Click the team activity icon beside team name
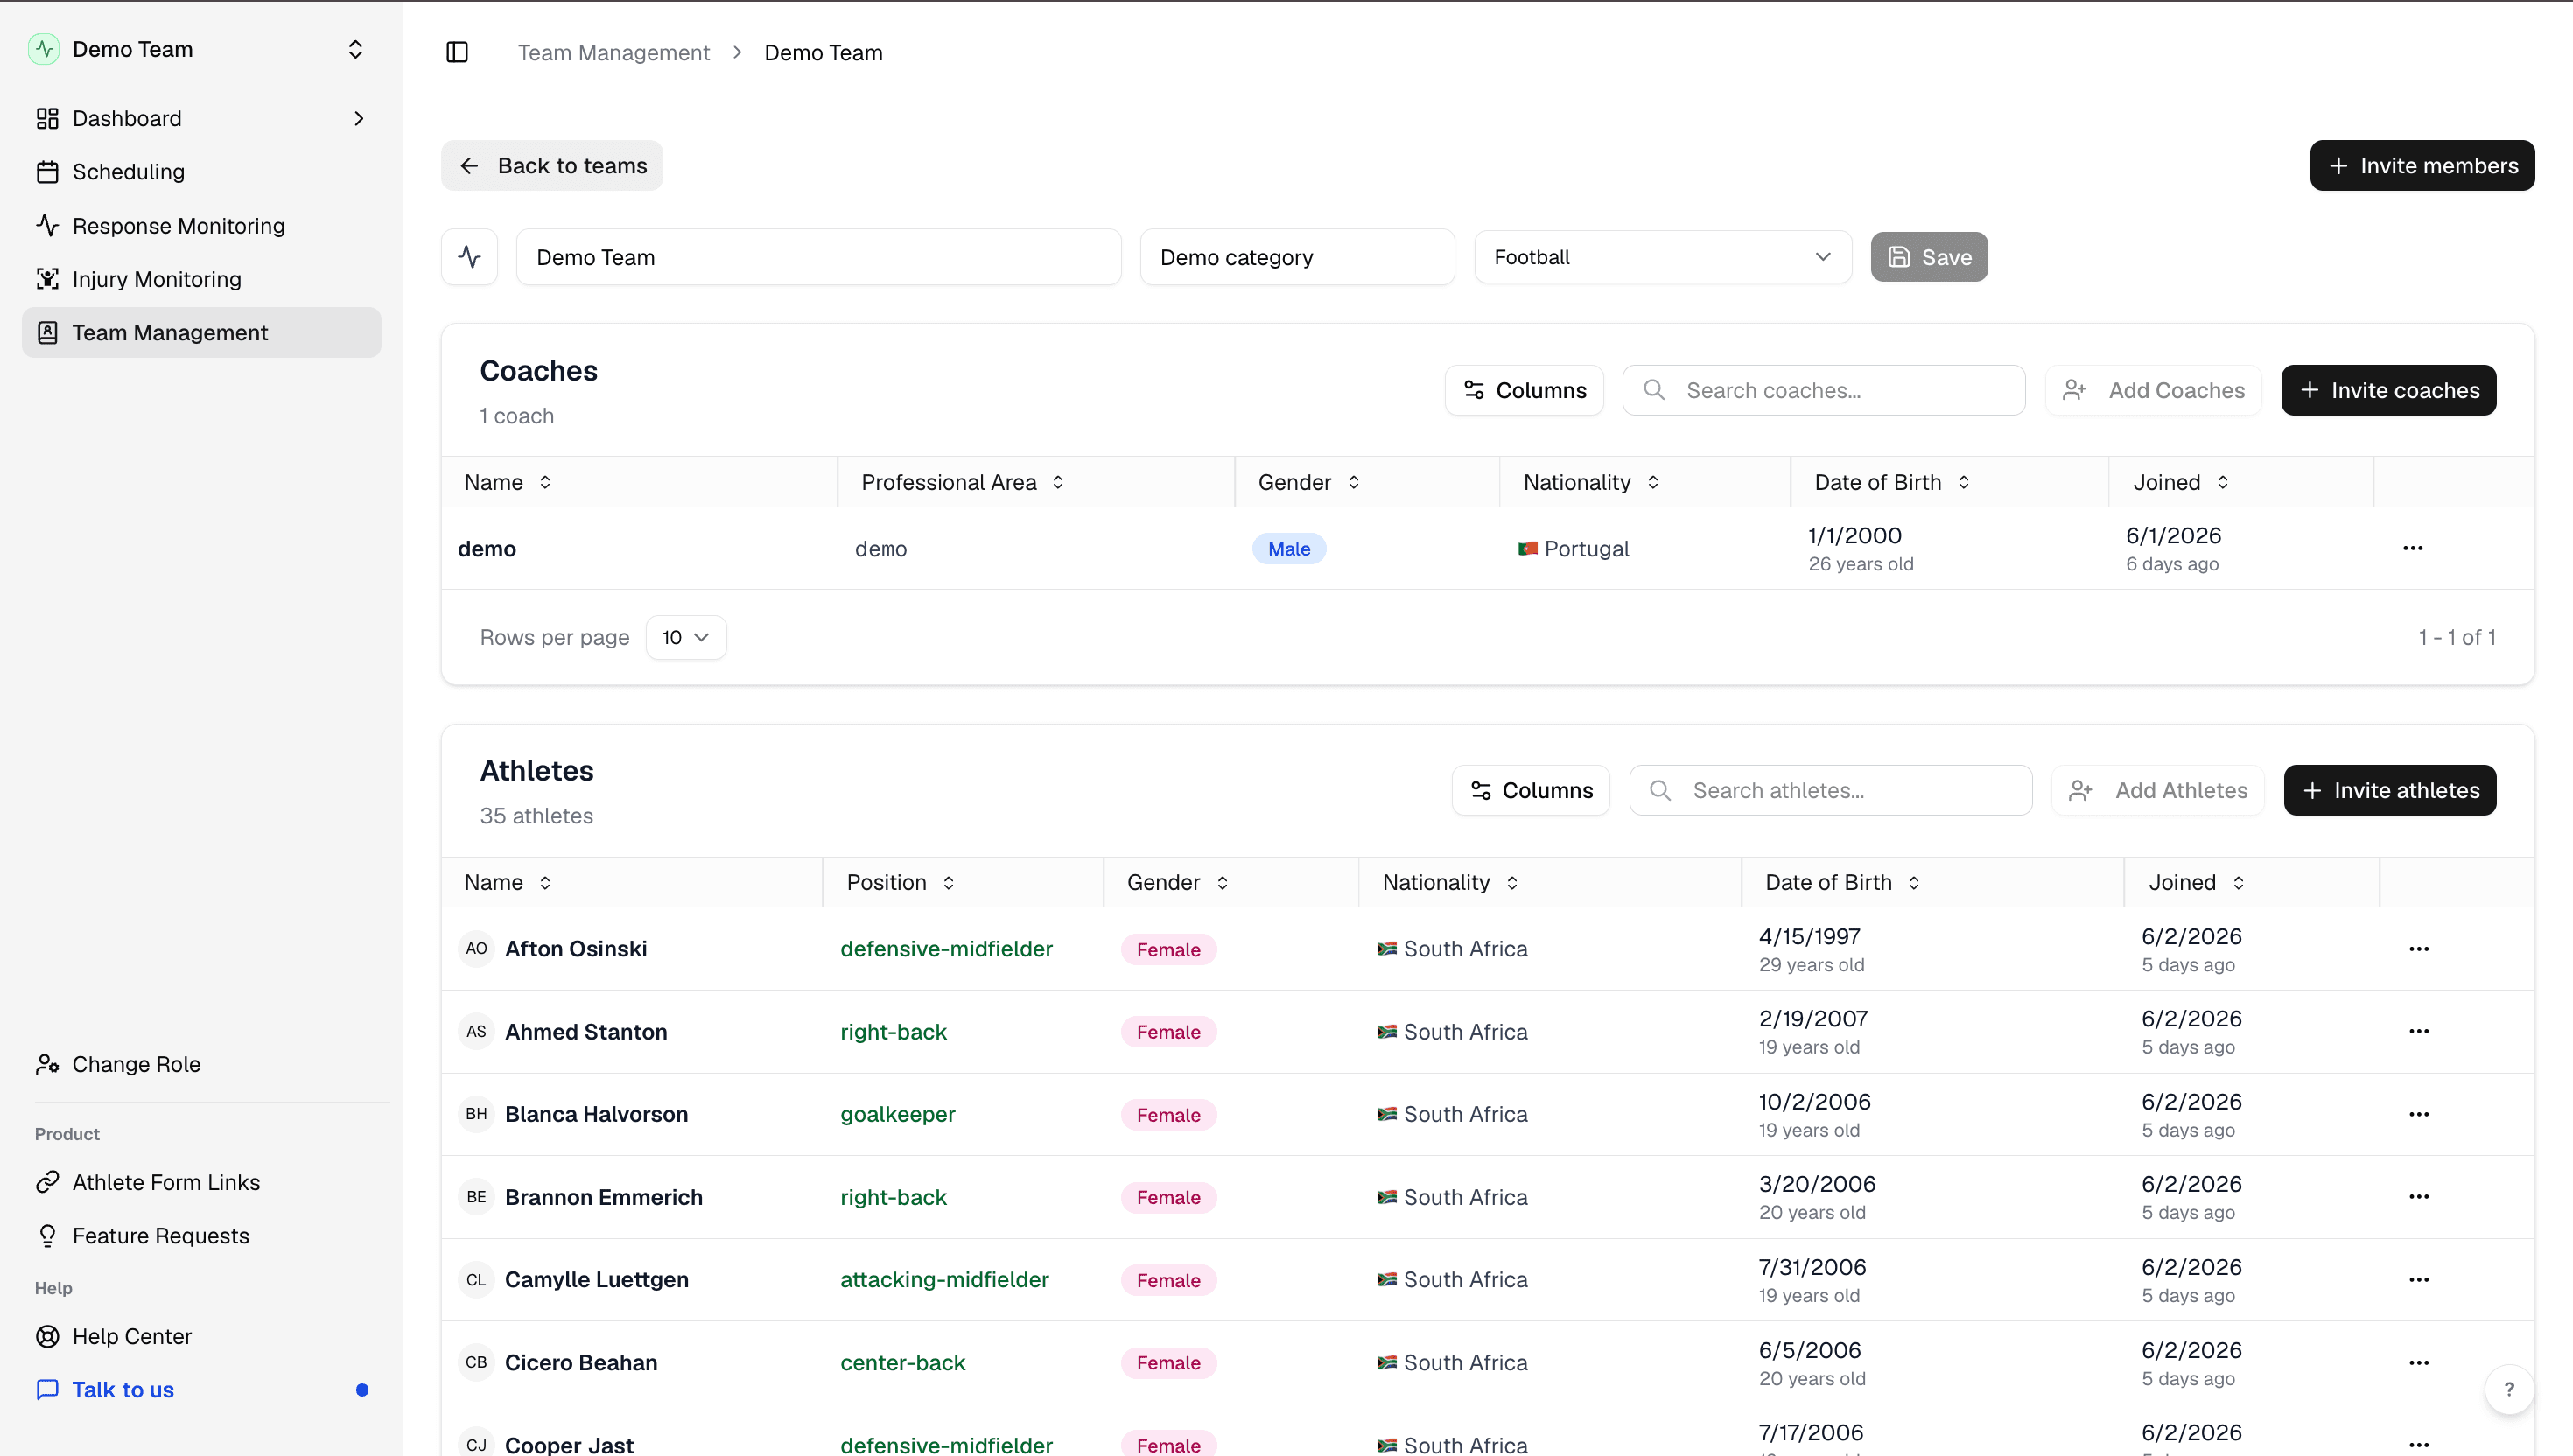The height and width of the screenshot is (1456, 2573). coord(470,257)
